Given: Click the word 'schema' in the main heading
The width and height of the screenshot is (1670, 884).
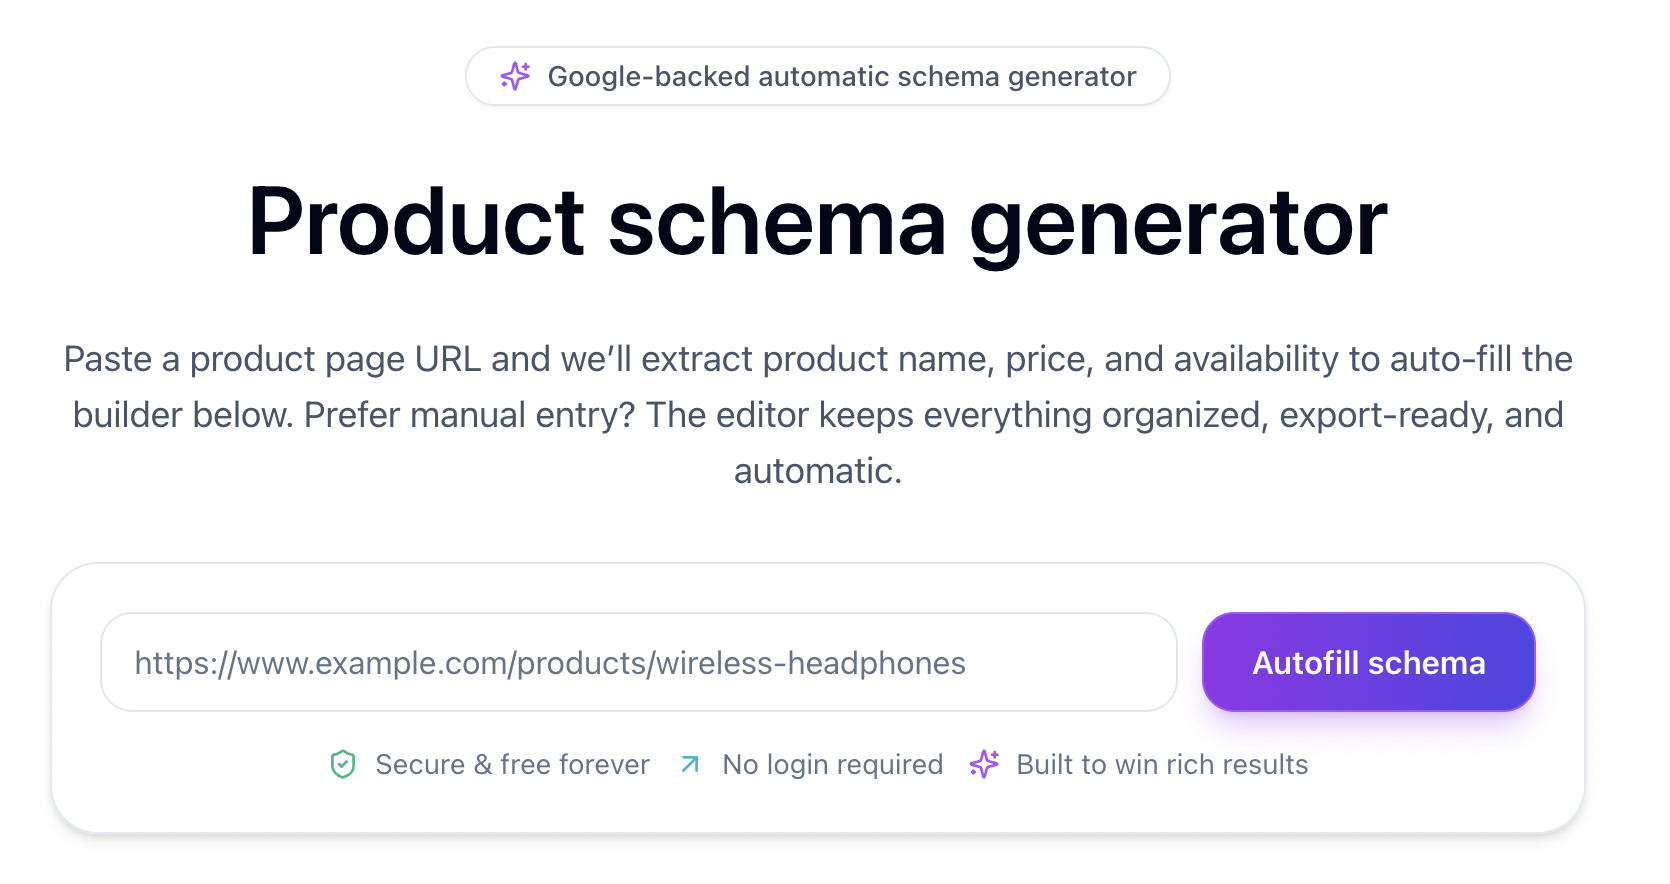Looking at the screenshot, I should coord(777,222).
